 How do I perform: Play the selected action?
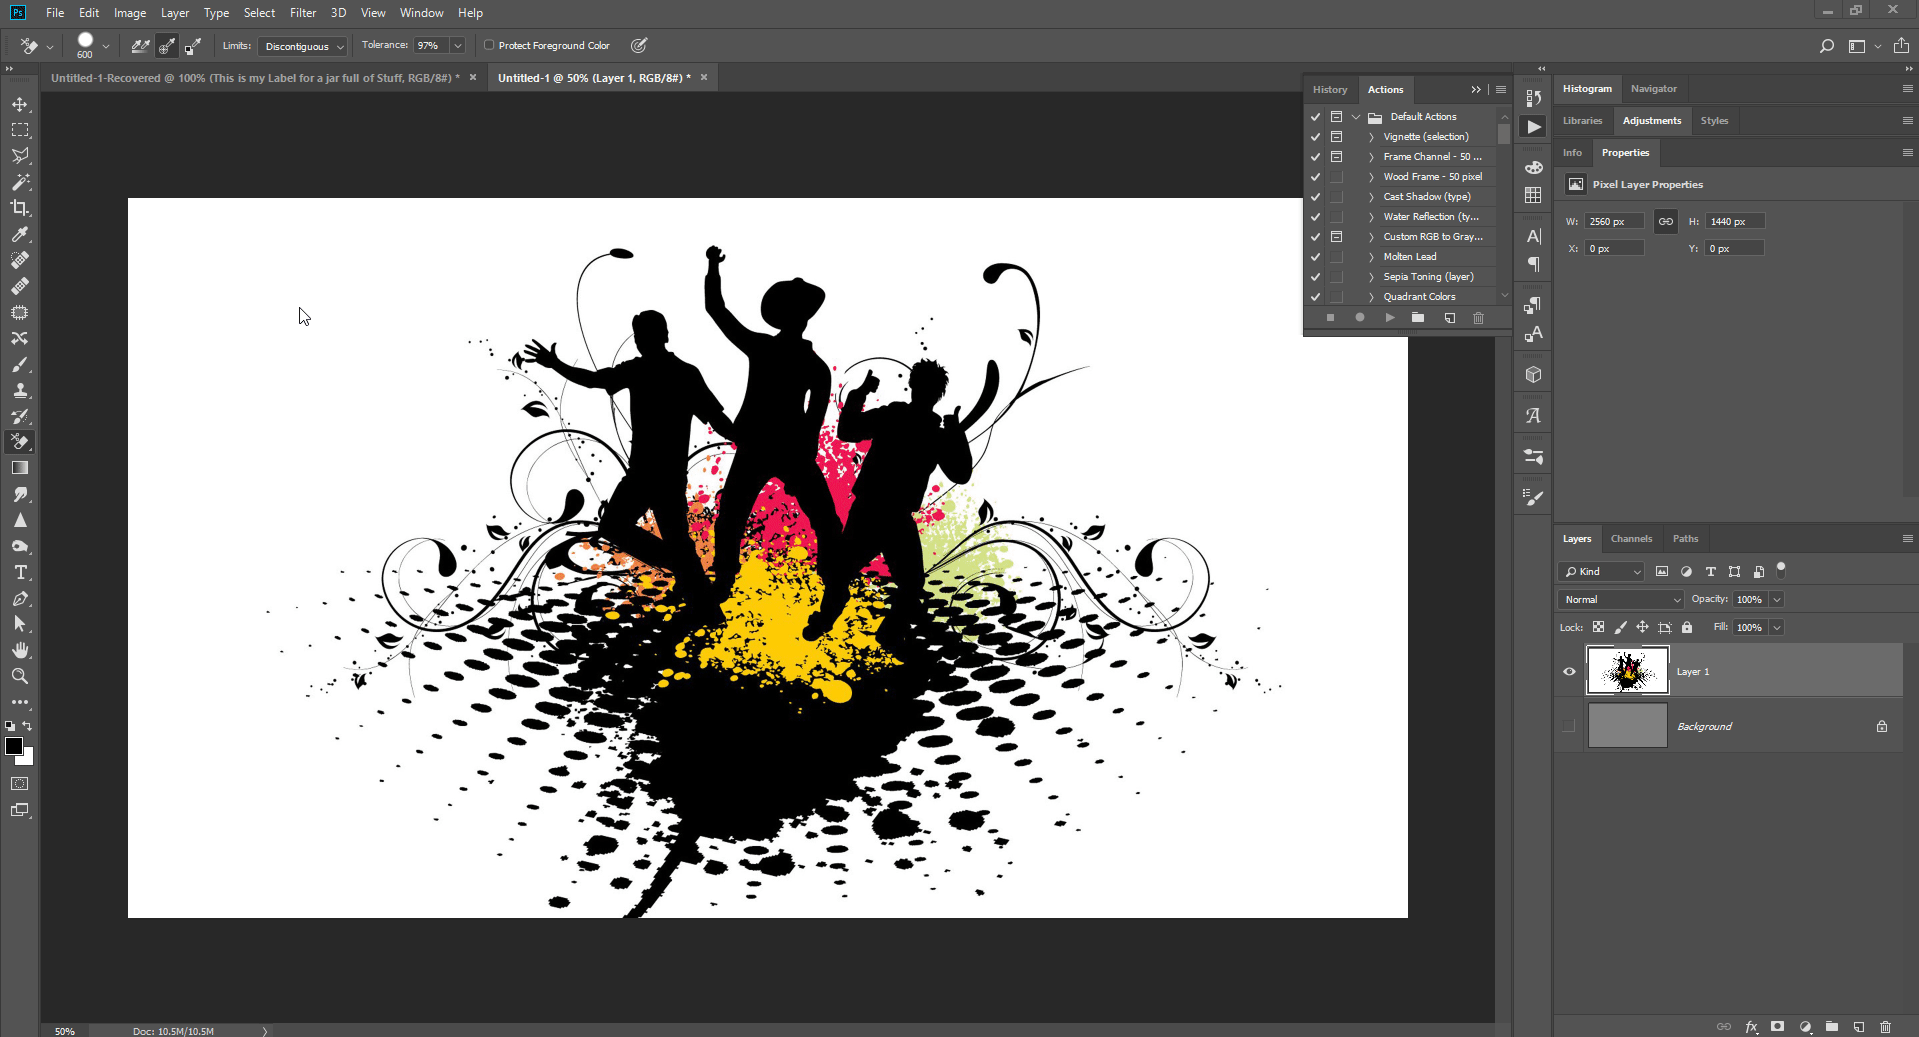pos(1389,317)
